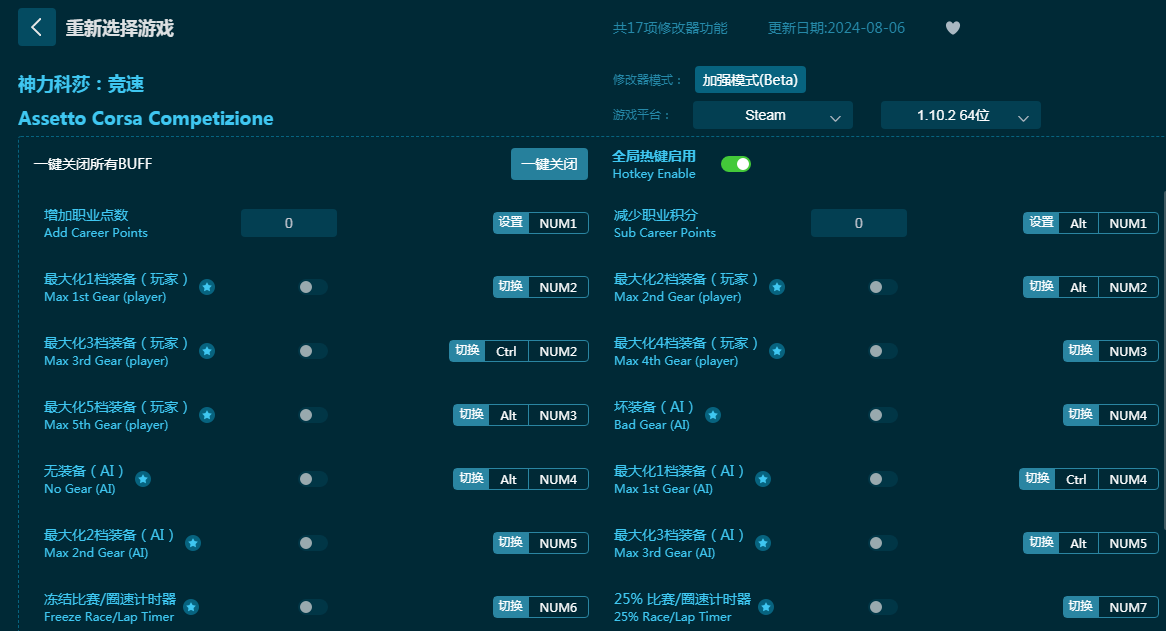Click NUM6 hotkey for Freeze Race/Lap Timer
The width and height of the screenshot is (1166, 631).
click(x=558, y=607)
